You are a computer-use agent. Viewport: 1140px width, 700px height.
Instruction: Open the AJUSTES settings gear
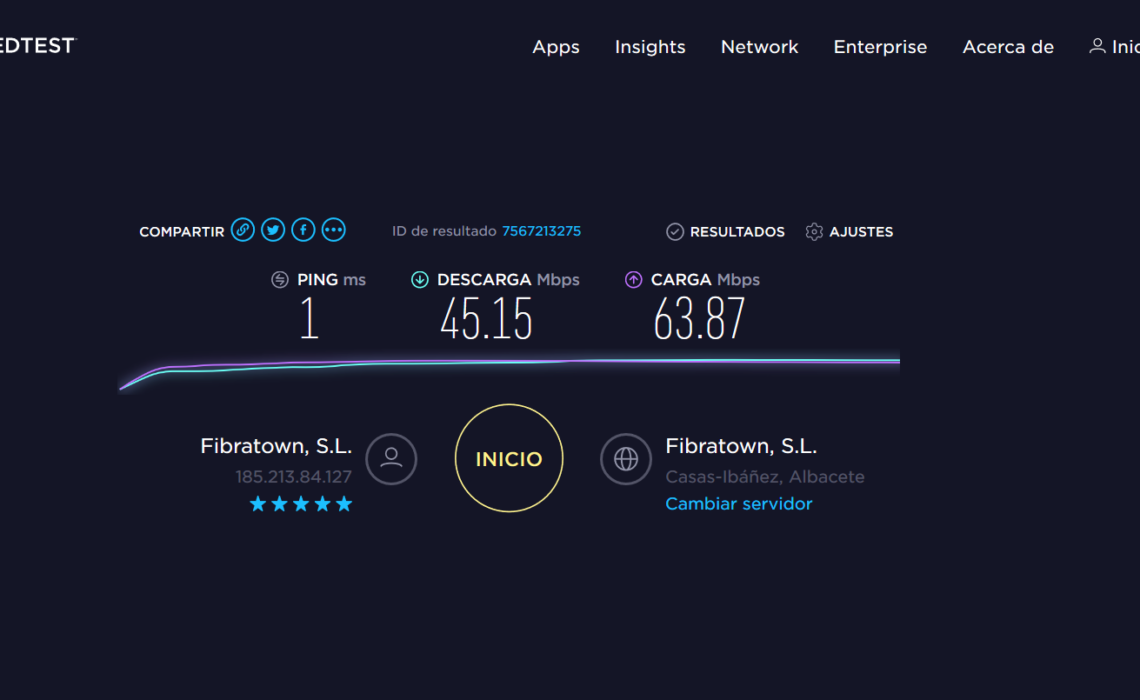coord(849,232)
